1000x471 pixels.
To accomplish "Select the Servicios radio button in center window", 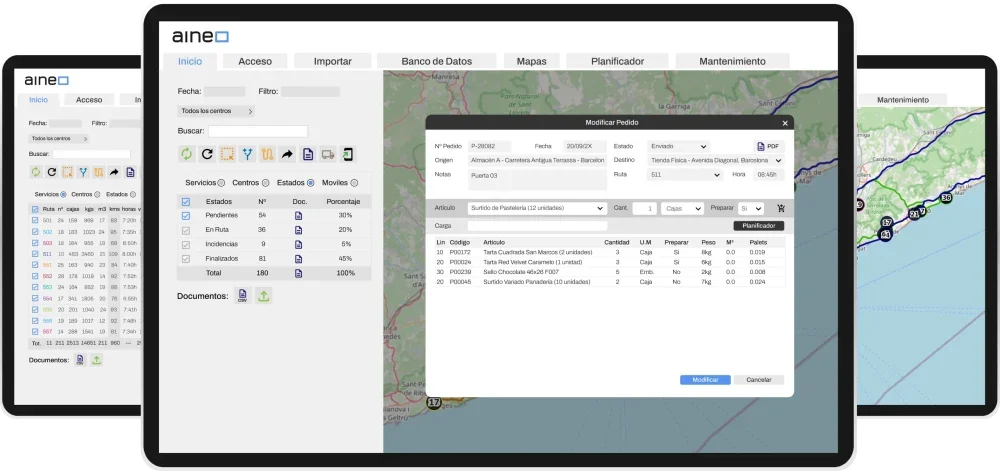I will click(221, 183).
